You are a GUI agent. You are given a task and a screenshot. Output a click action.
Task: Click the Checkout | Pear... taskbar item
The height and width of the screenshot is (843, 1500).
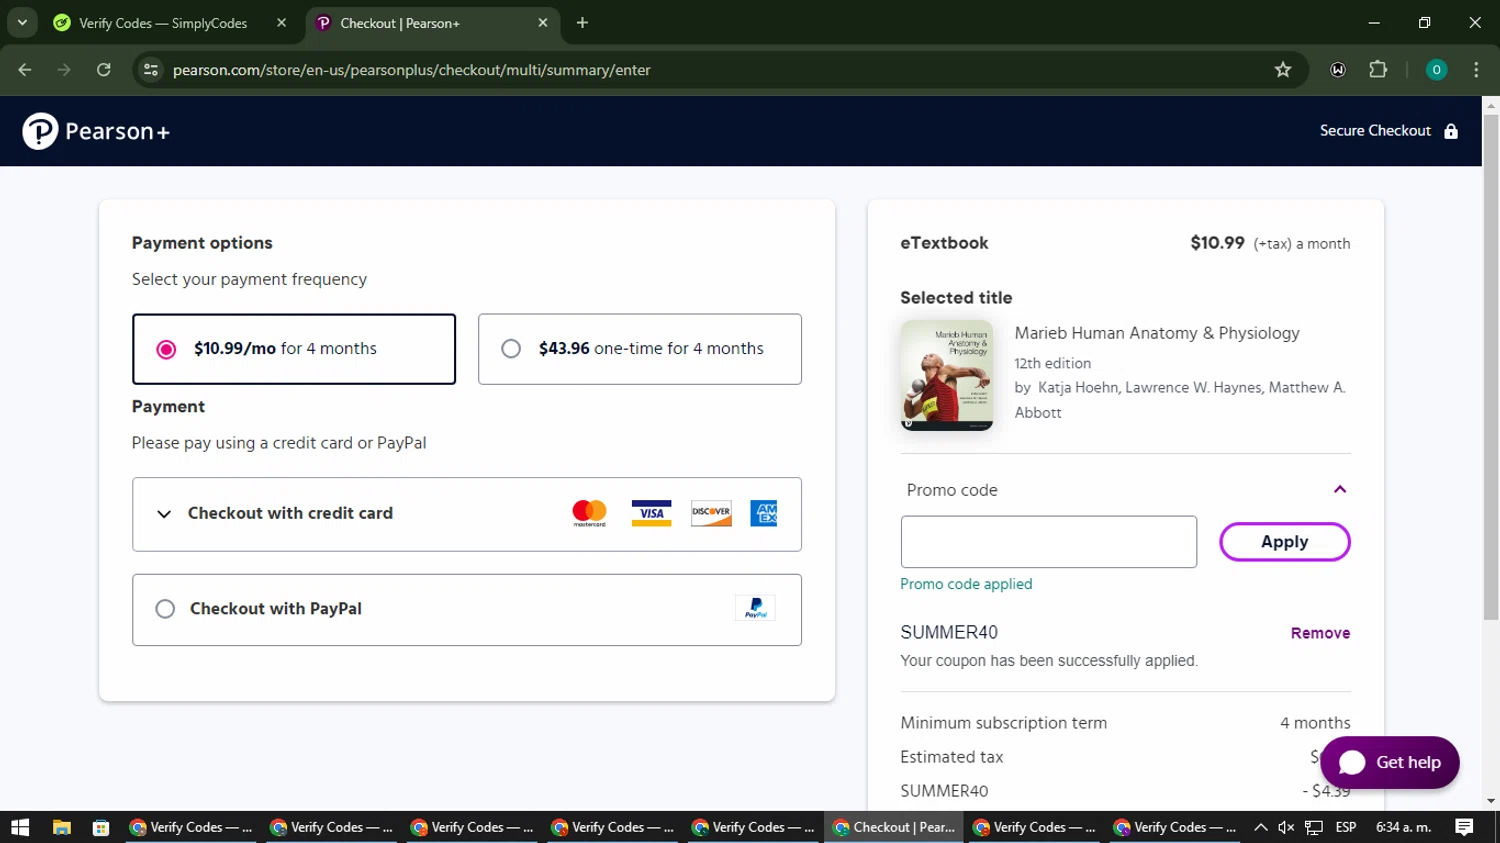pos(894,827)
